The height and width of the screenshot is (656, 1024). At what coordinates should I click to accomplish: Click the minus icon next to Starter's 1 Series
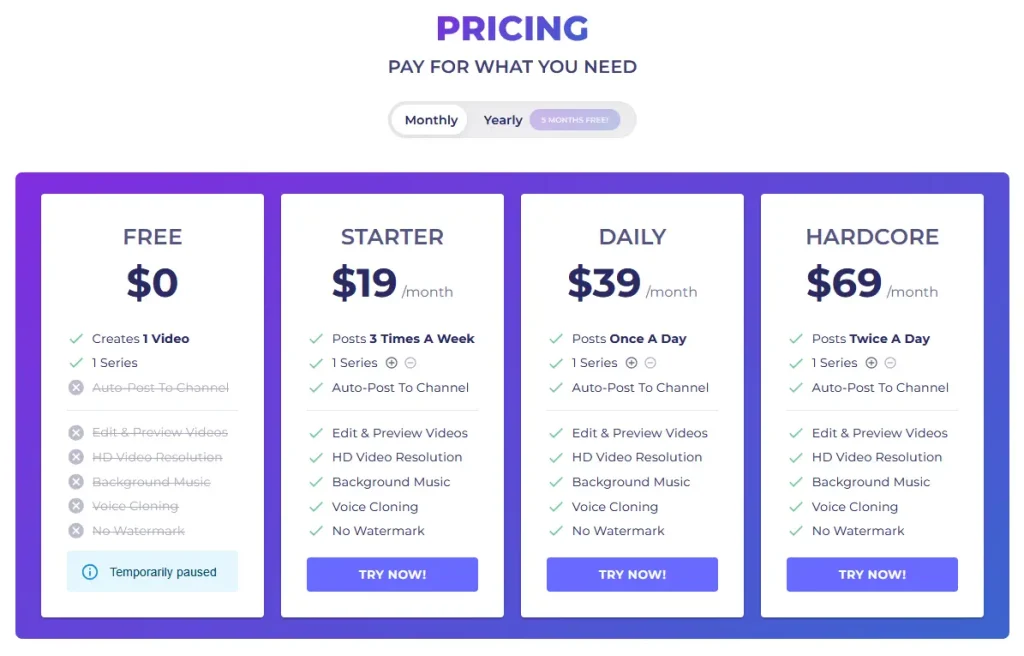pyautogui.click(x=410, y=362)
